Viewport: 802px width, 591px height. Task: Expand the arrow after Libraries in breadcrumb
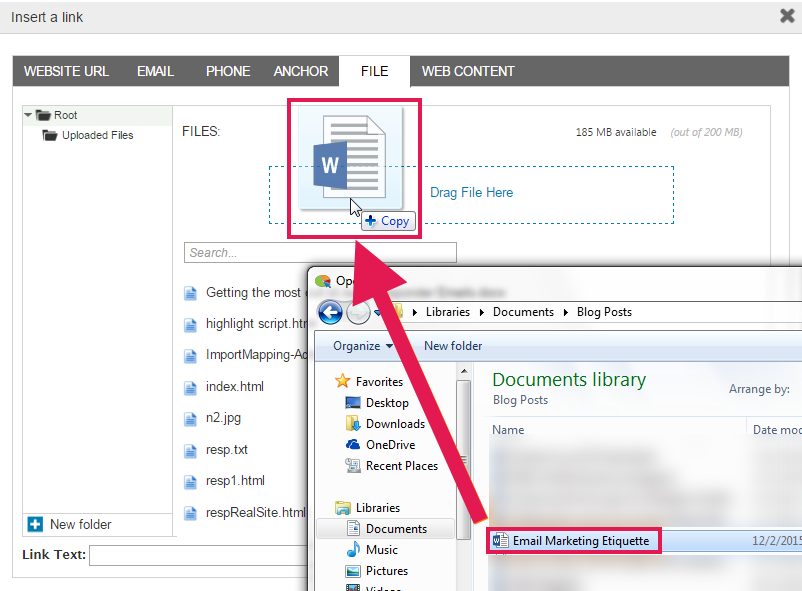click(x=481, y=313)
